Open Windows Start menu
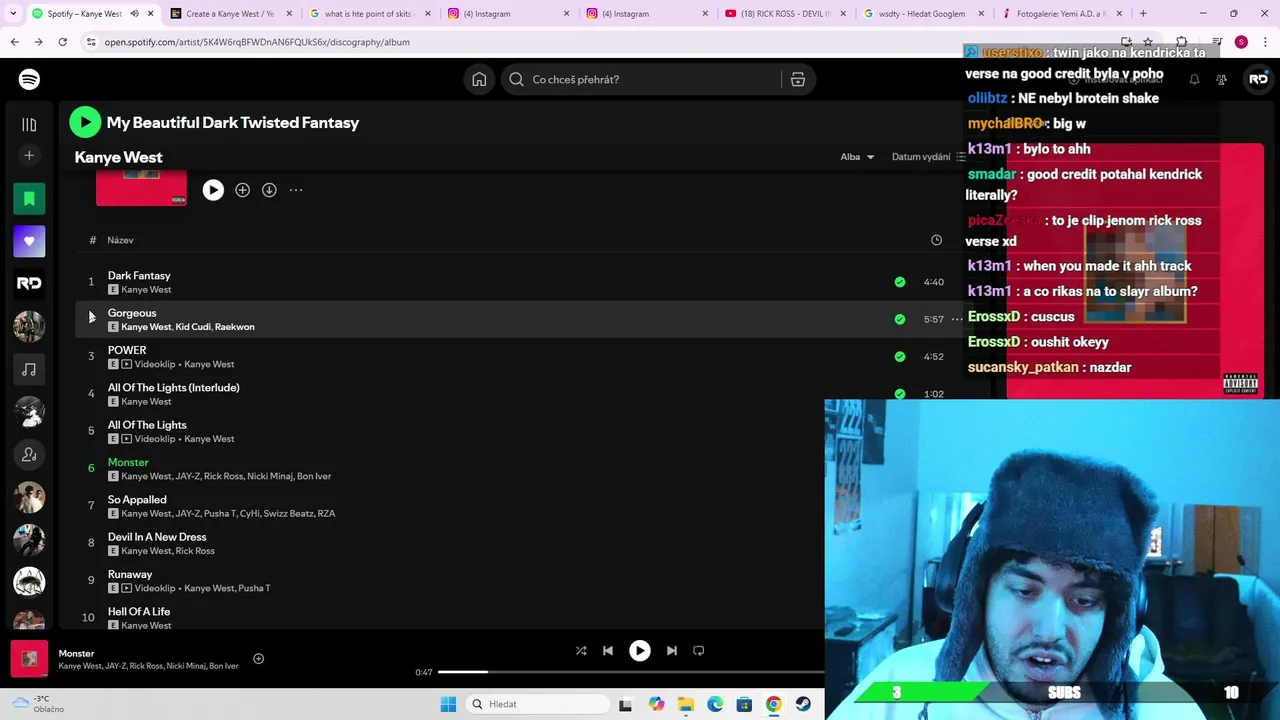The height and width of the screenshot is (720, 1280). [x=448, y=704]
